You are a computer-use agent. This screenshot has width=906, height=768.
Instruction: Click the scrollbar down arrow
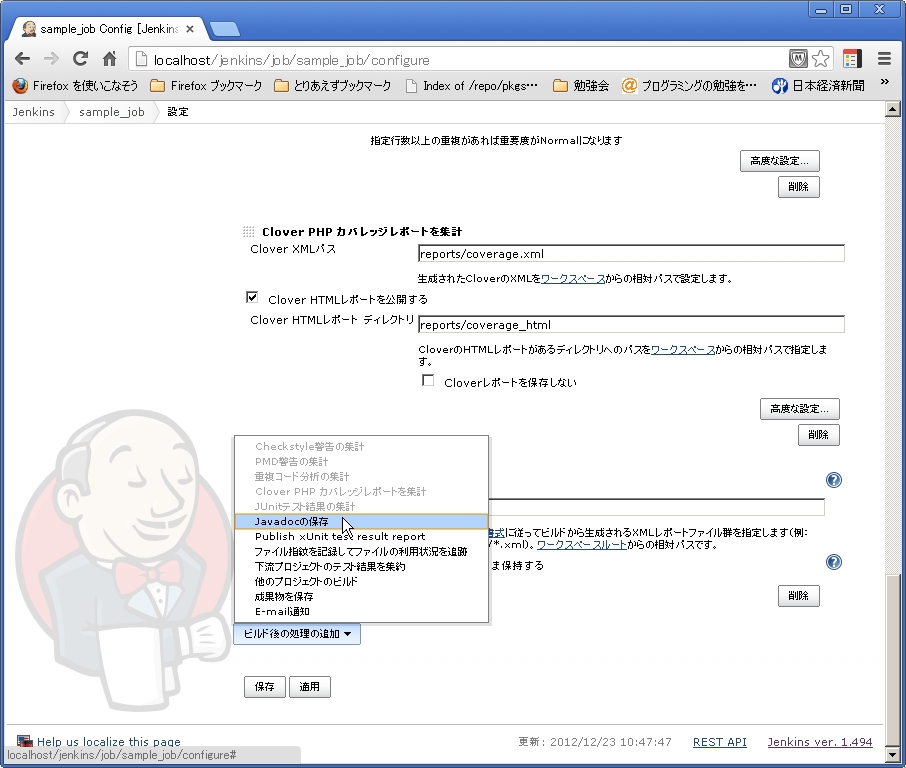pyautogui.click(x=892, y=755)
